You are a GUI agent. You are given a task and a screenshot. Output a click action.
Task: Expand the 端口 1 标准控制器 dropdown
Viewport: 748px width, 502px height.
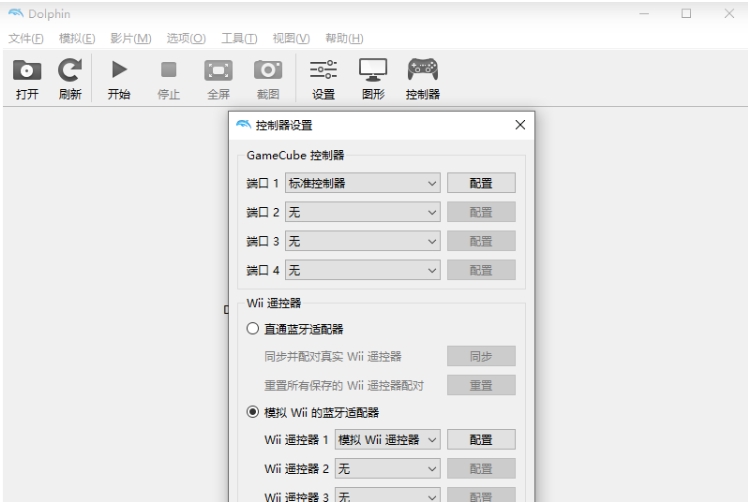pos(363,183)
